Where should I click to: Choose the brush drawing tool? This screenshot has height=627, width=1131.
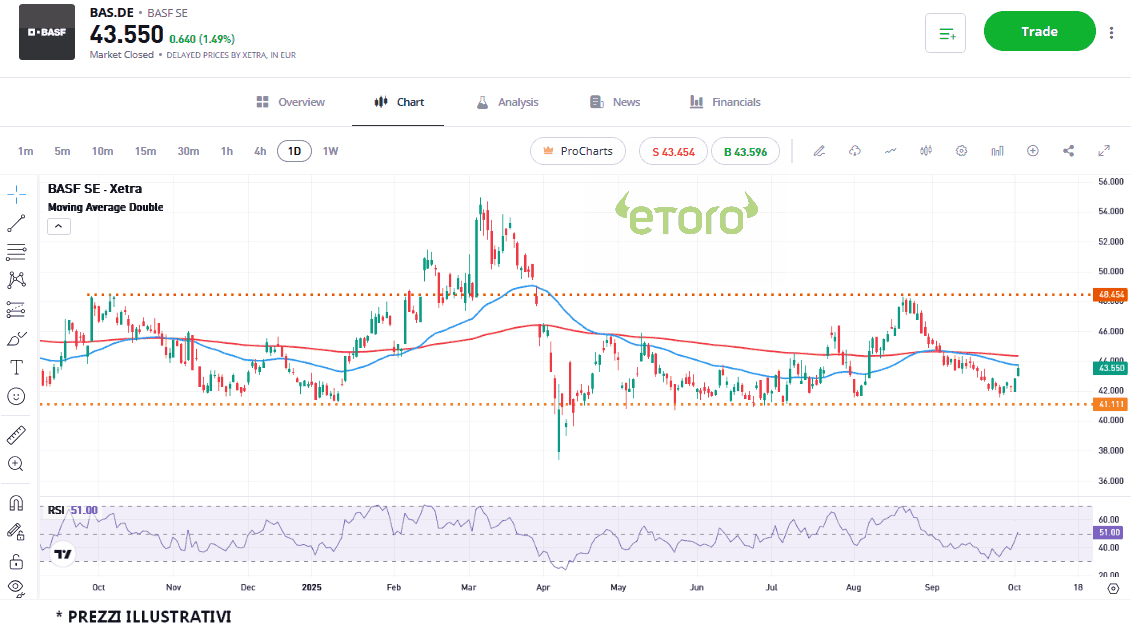[17, 339]
